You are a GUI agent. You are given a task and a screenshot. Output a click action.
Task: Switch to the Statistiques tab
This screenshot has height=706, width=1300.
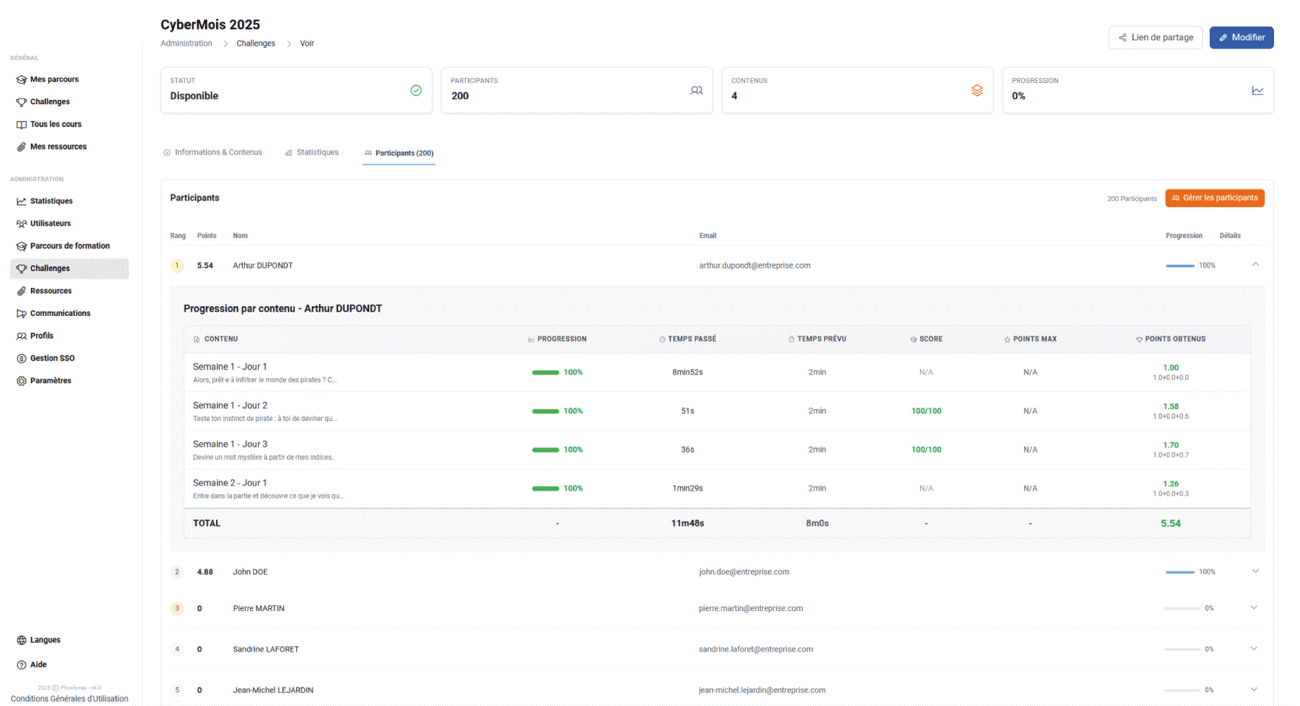[x=311, y=153]
